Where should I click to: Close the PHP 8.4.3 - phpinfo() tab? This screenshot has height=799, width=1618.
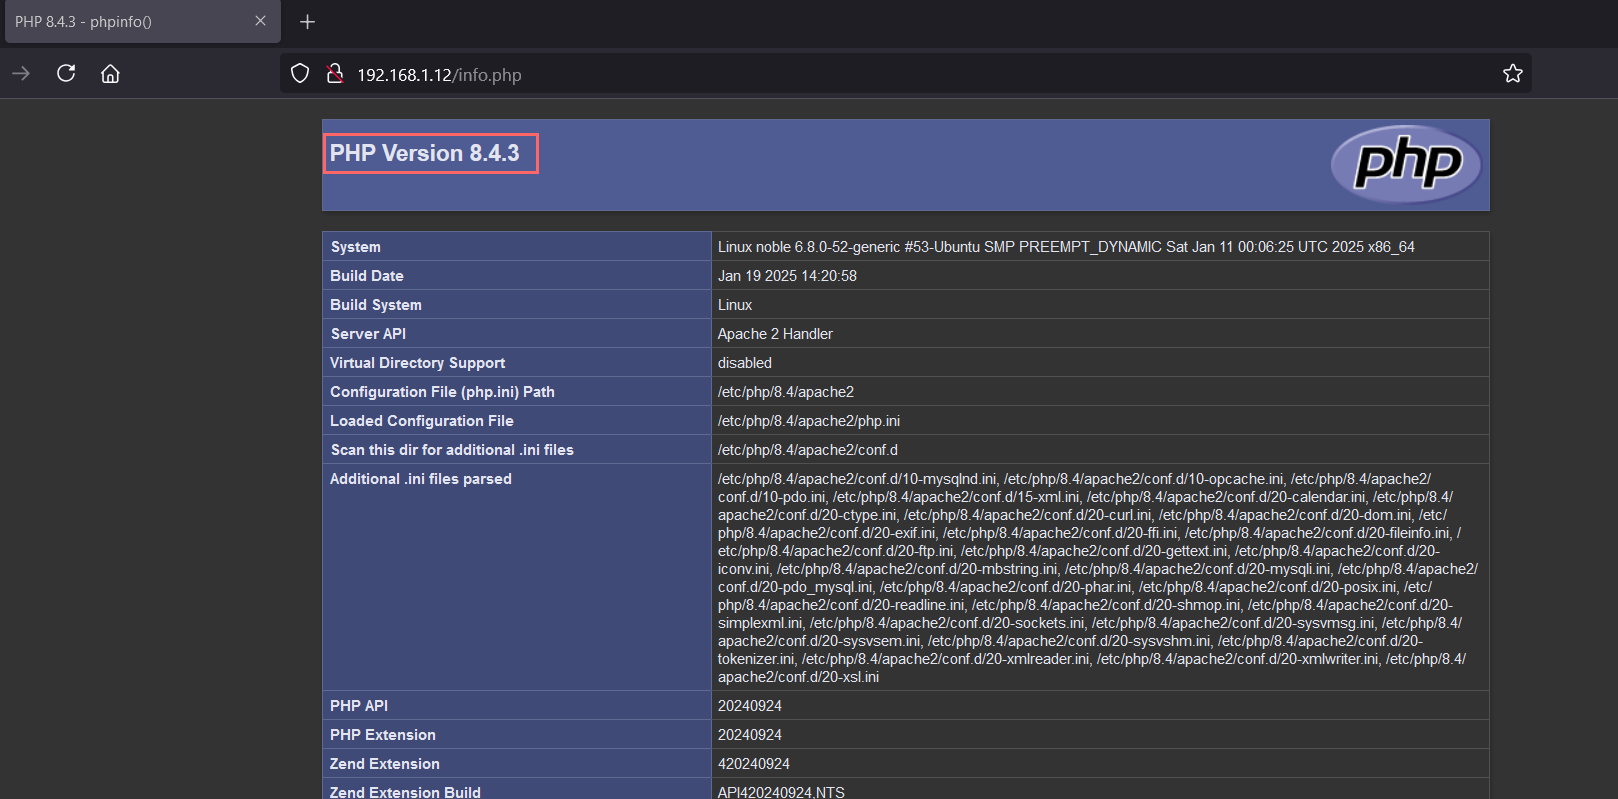point(260,21)
